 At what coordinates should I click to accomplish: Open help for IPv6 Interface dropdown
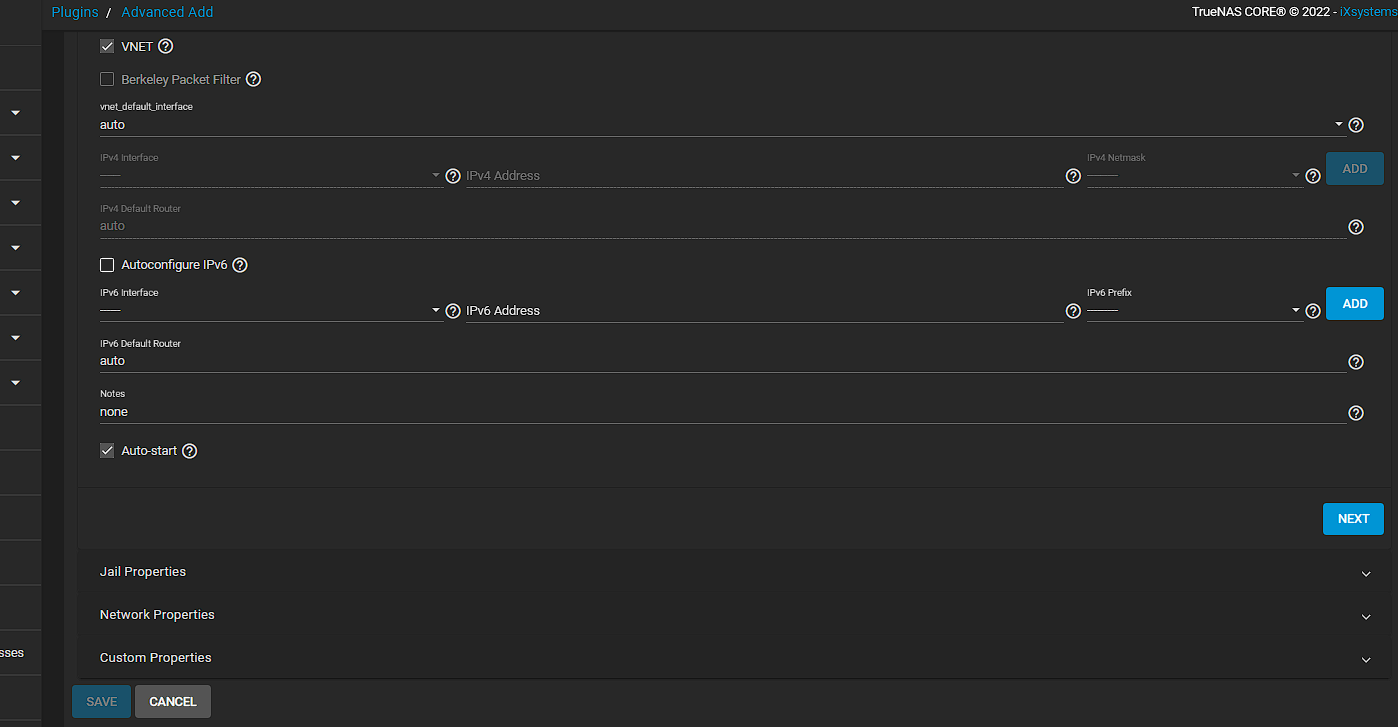[x=453, y=311]
